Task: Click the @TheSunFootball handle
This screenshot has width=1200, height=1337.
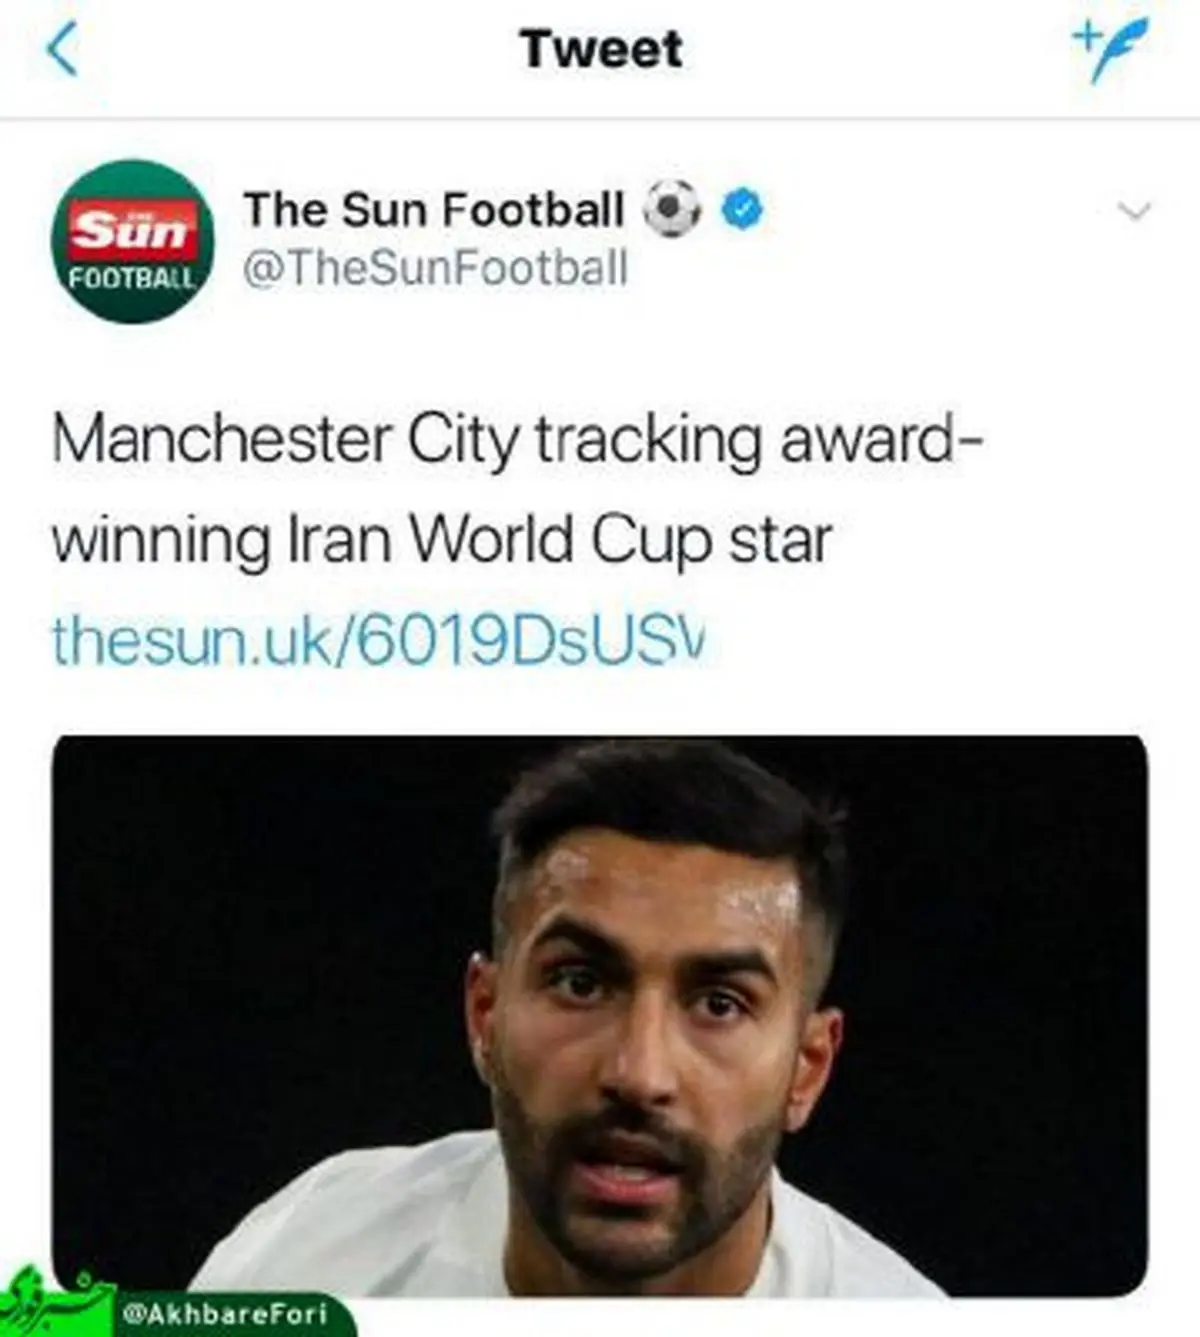Action: pos(436,269)
